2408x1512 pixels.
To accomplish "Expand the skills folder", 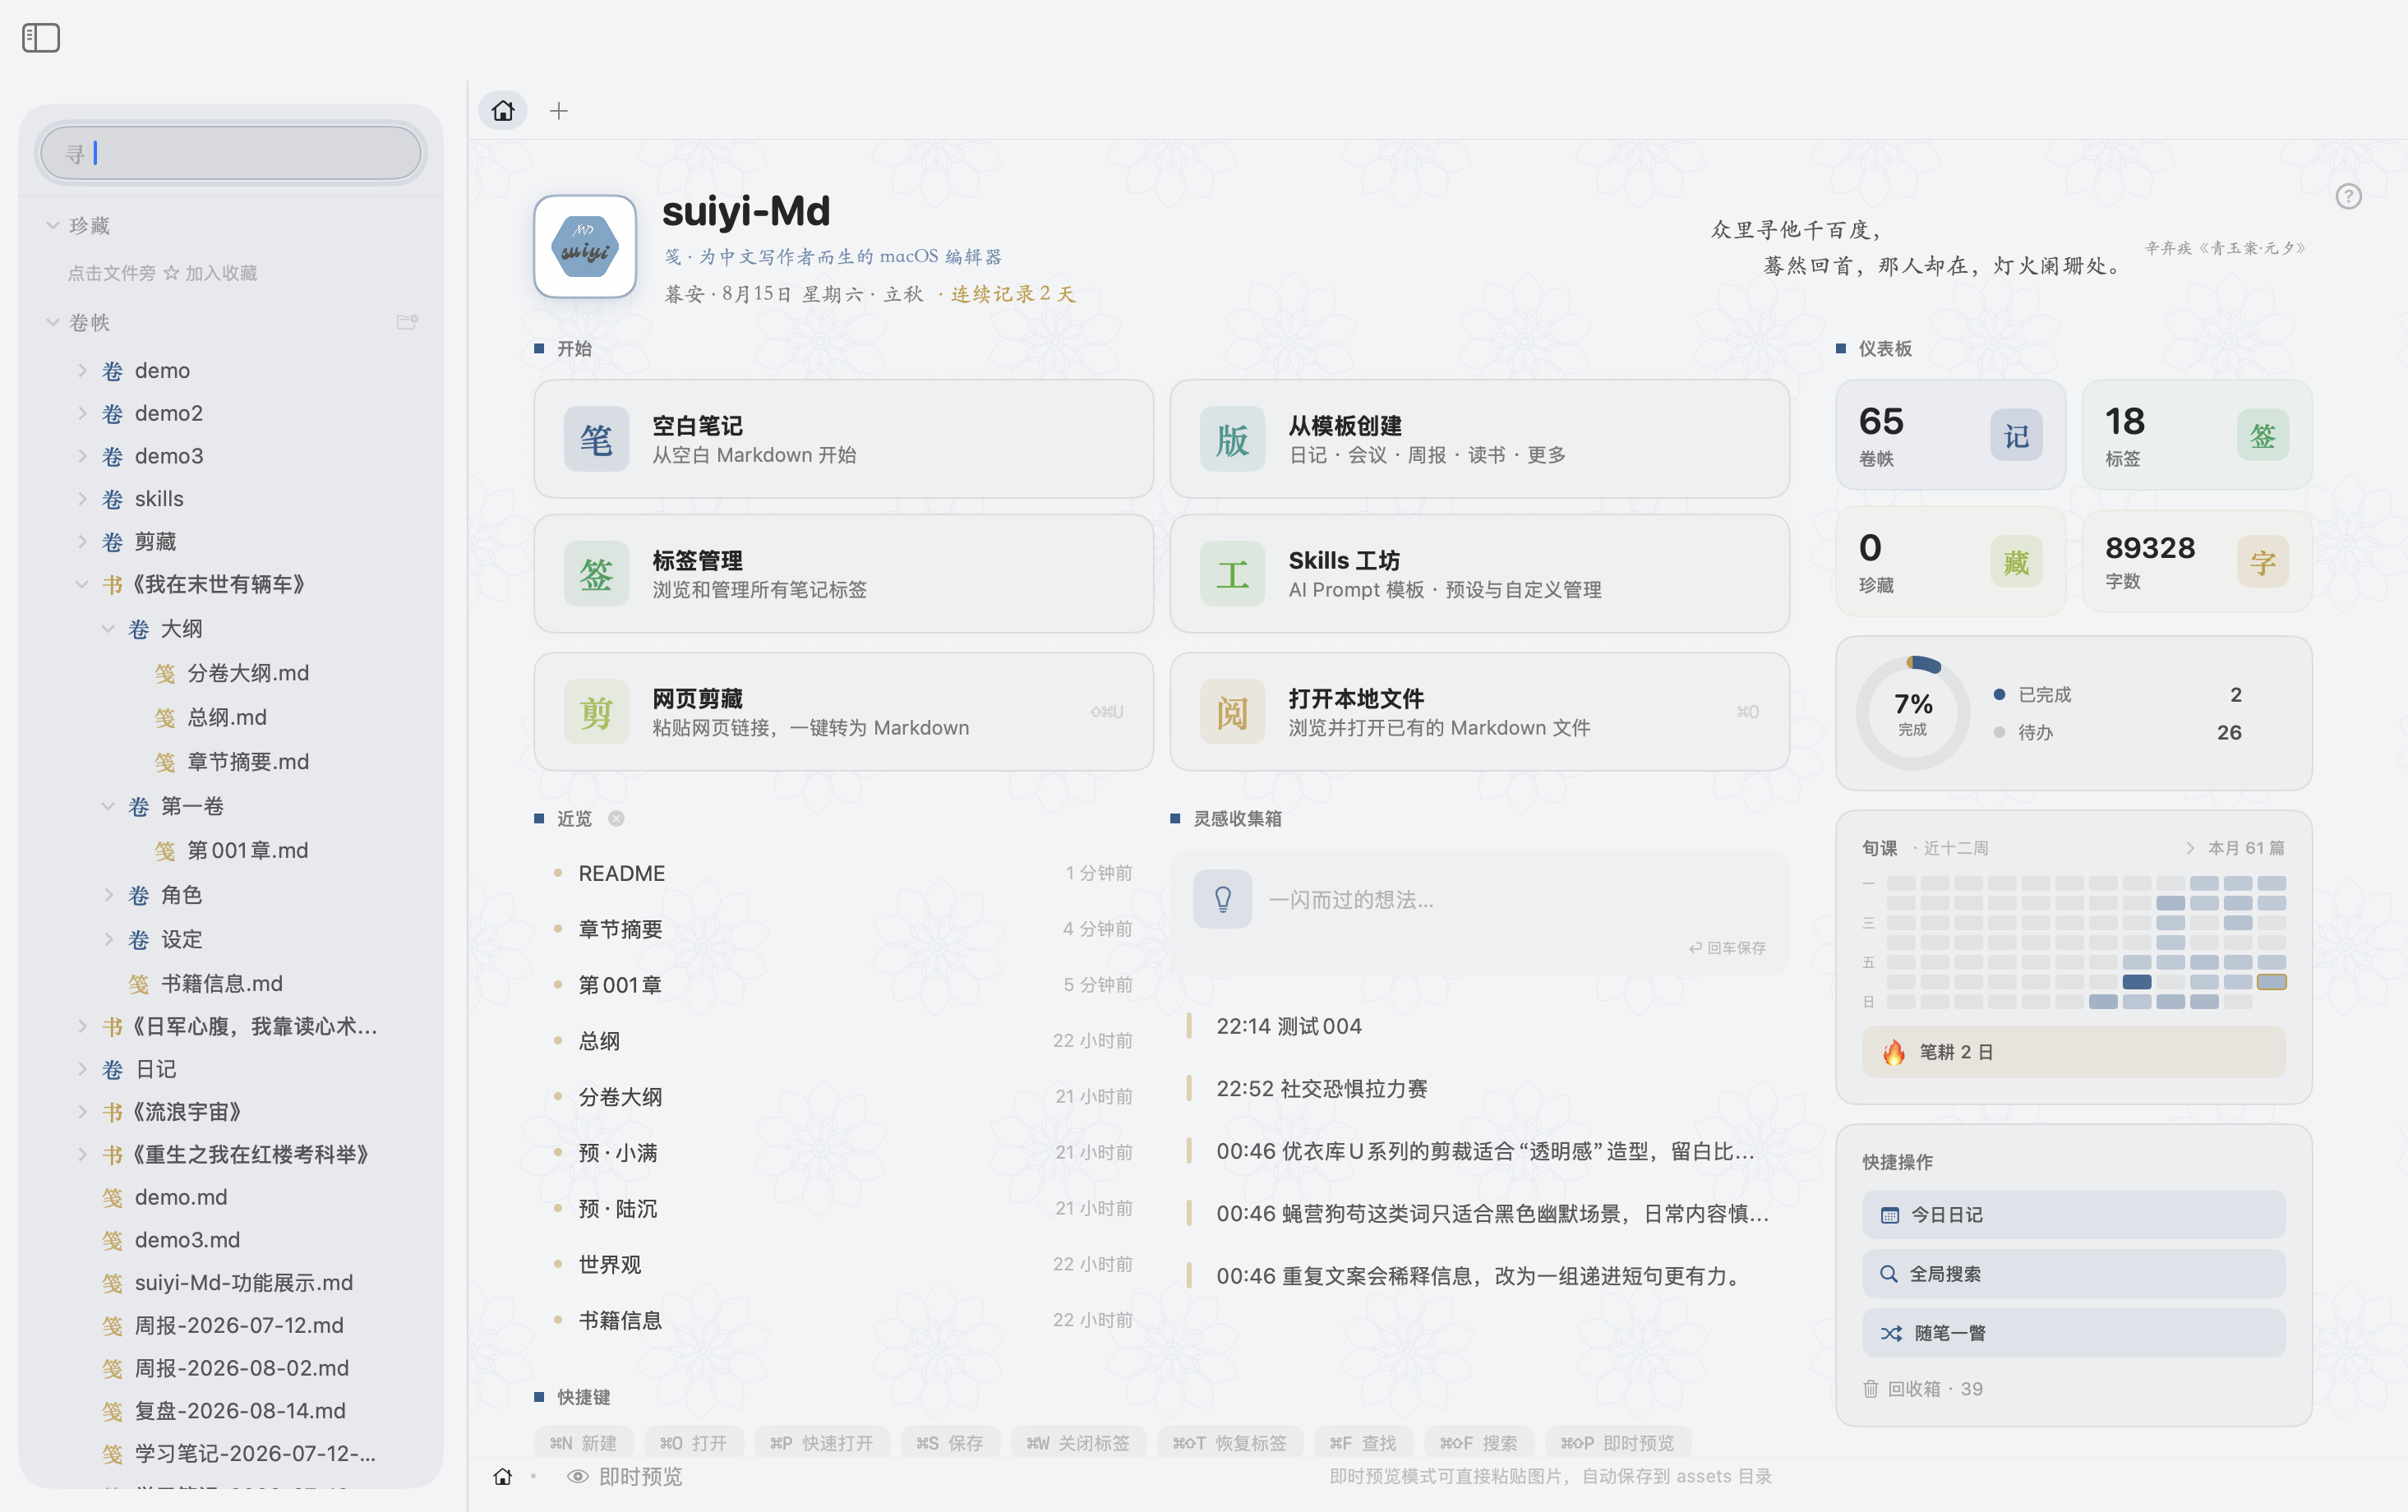I will tap(83, 498).
